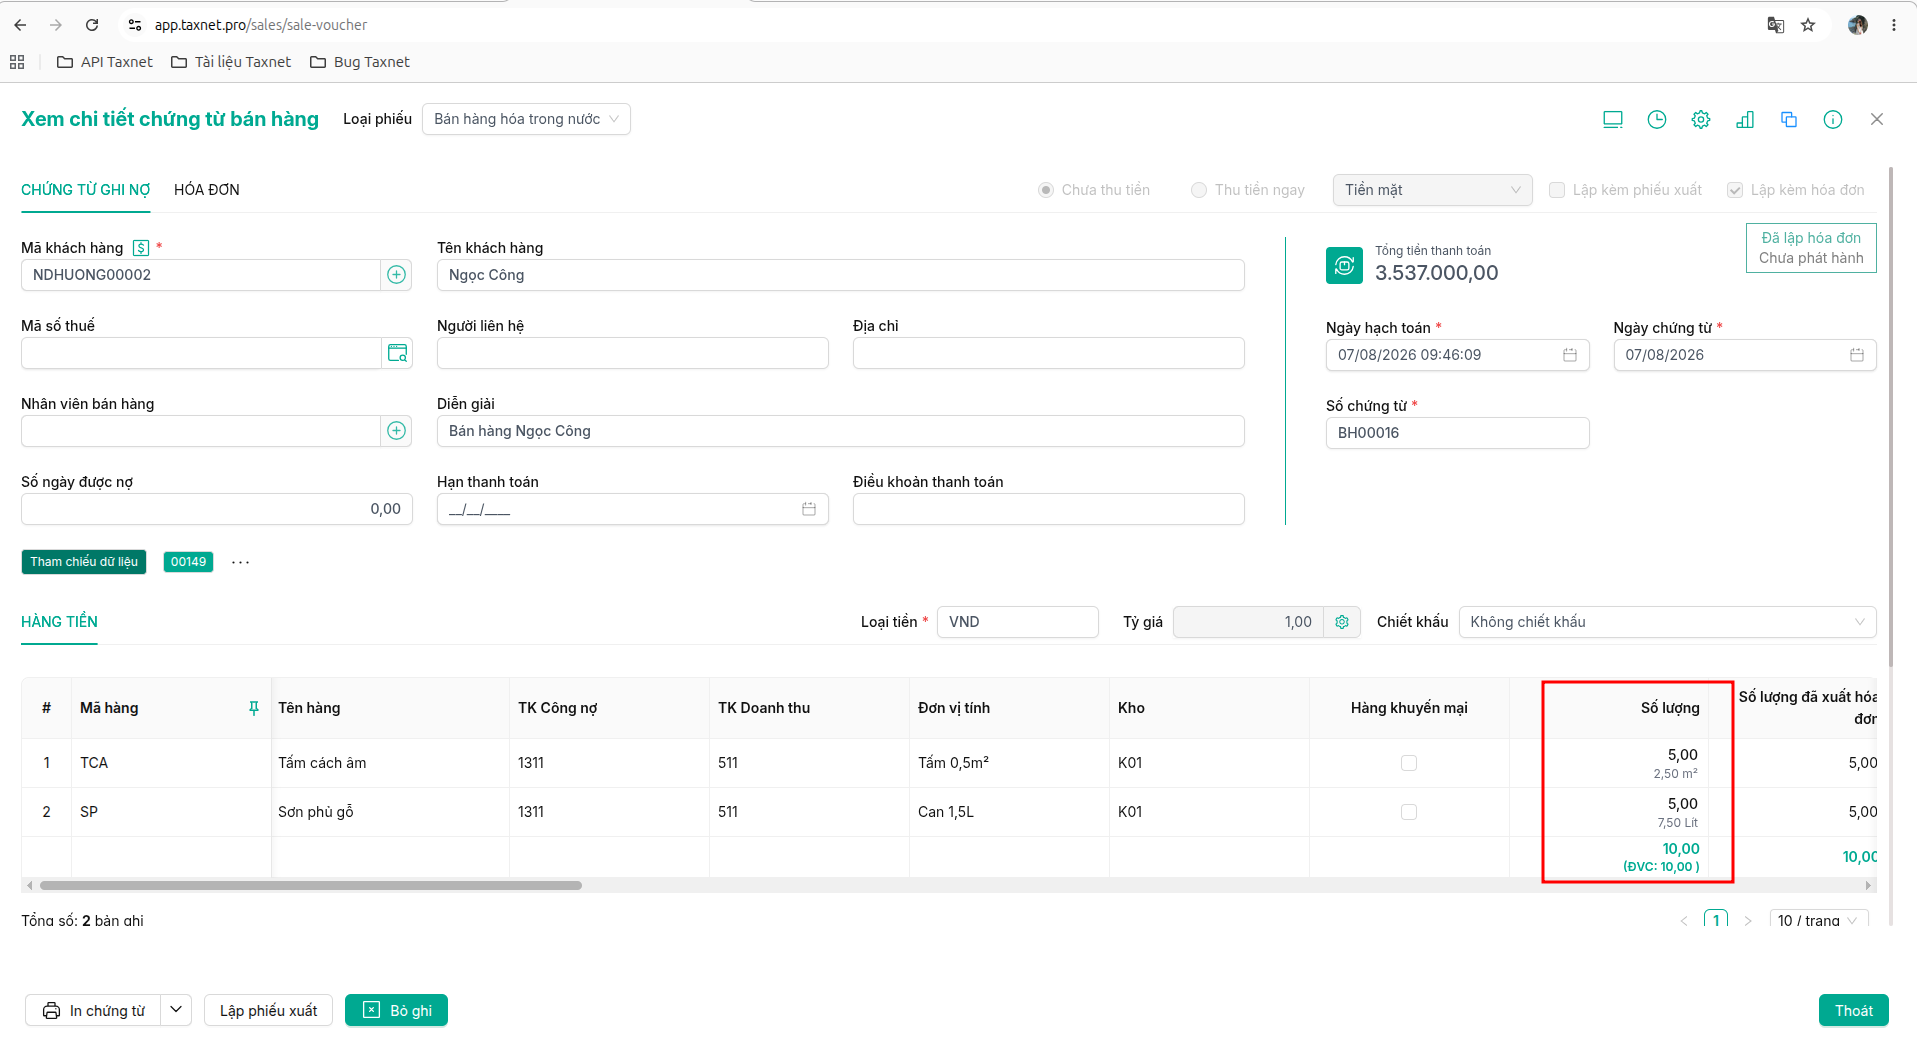Click the Lập phiếu xuất button
The width and height of the screenshot is (1917, 1042).
[x=268, y=1010]
